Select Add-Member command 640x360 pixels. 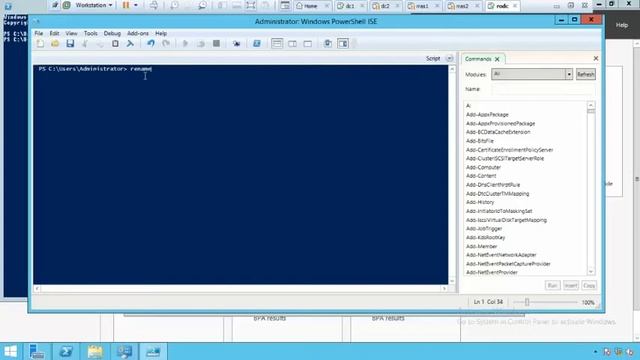(482, 247)
